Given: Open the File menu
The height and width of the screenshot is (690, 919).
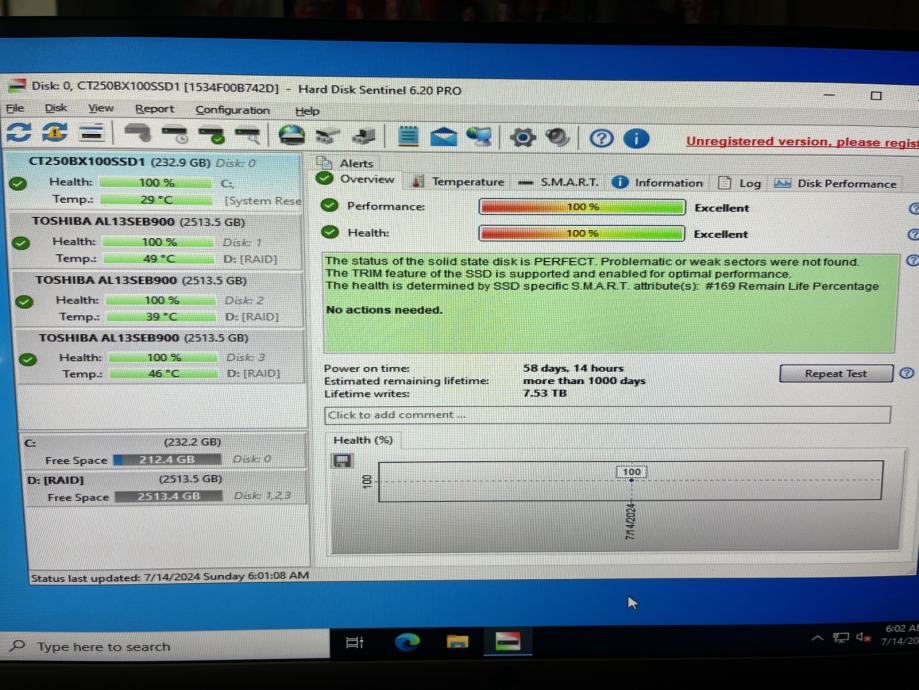Looking at the screenshot, I should tap(15, 108).
